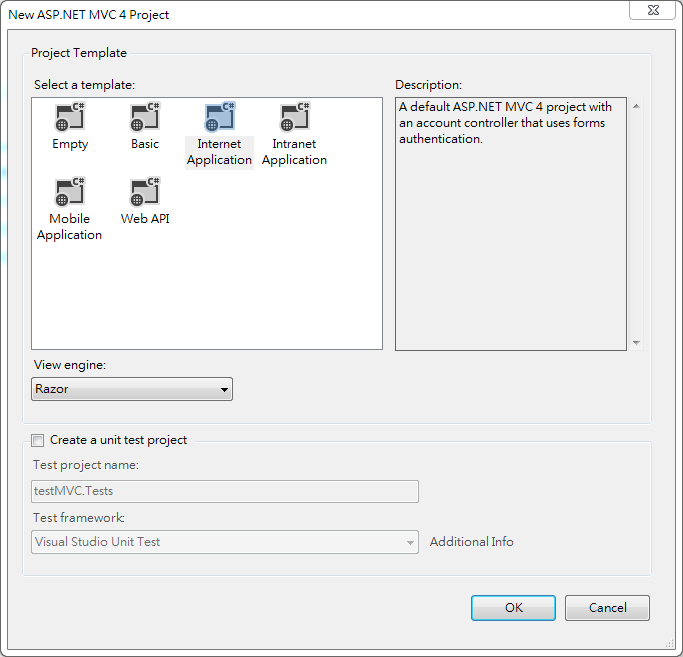
Task: Click the Description scrollbar down arrow
Action: pos(636,342)
